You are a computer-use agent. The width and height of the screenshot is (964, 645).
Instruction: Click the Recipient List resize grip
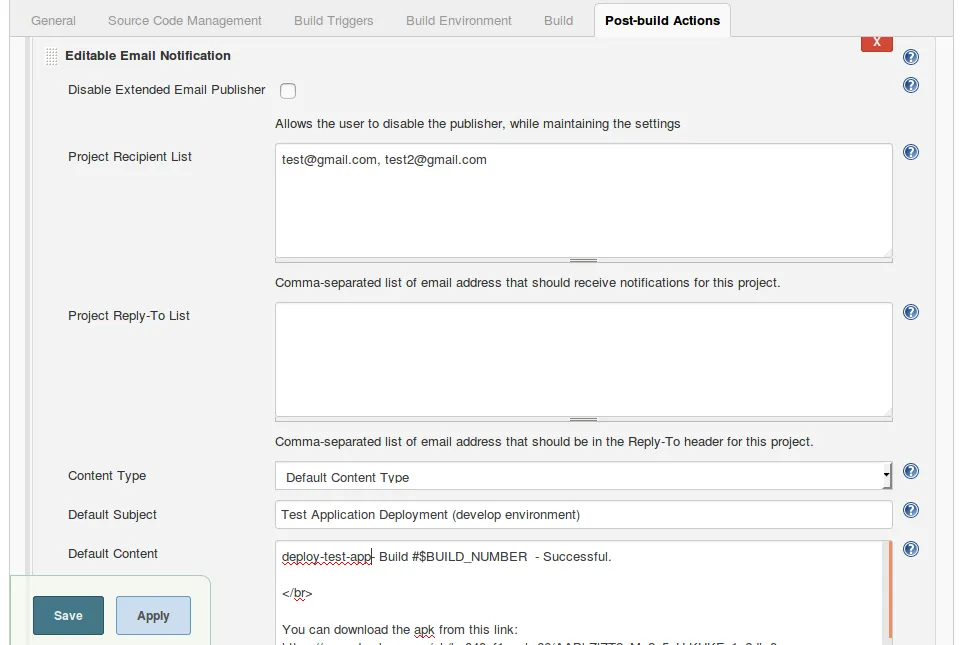[x=583, y=260]
